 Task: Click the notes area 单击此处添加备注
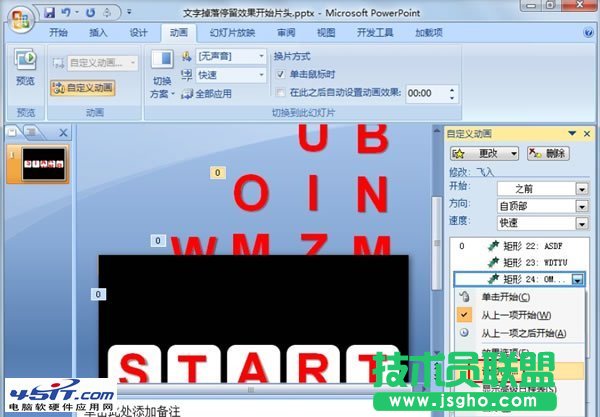point(132,412)
